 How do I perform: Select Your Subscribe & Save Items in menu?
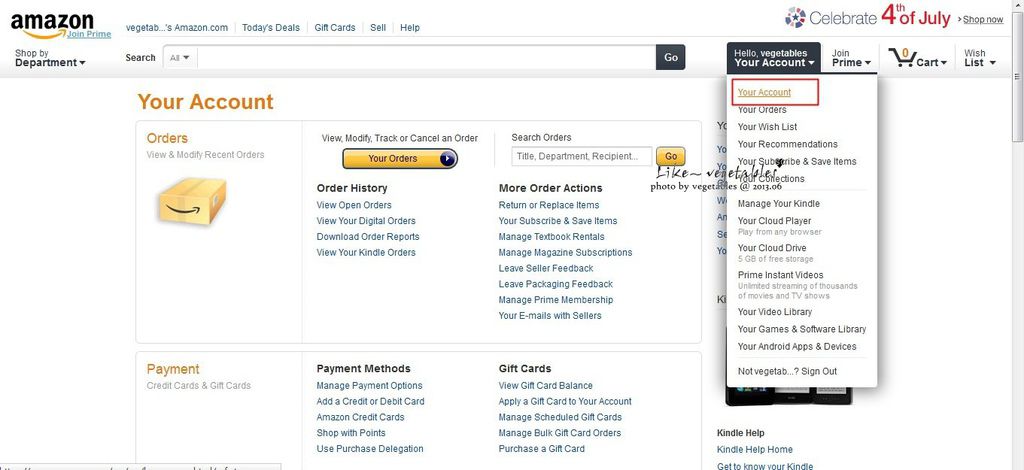(797, 161)
